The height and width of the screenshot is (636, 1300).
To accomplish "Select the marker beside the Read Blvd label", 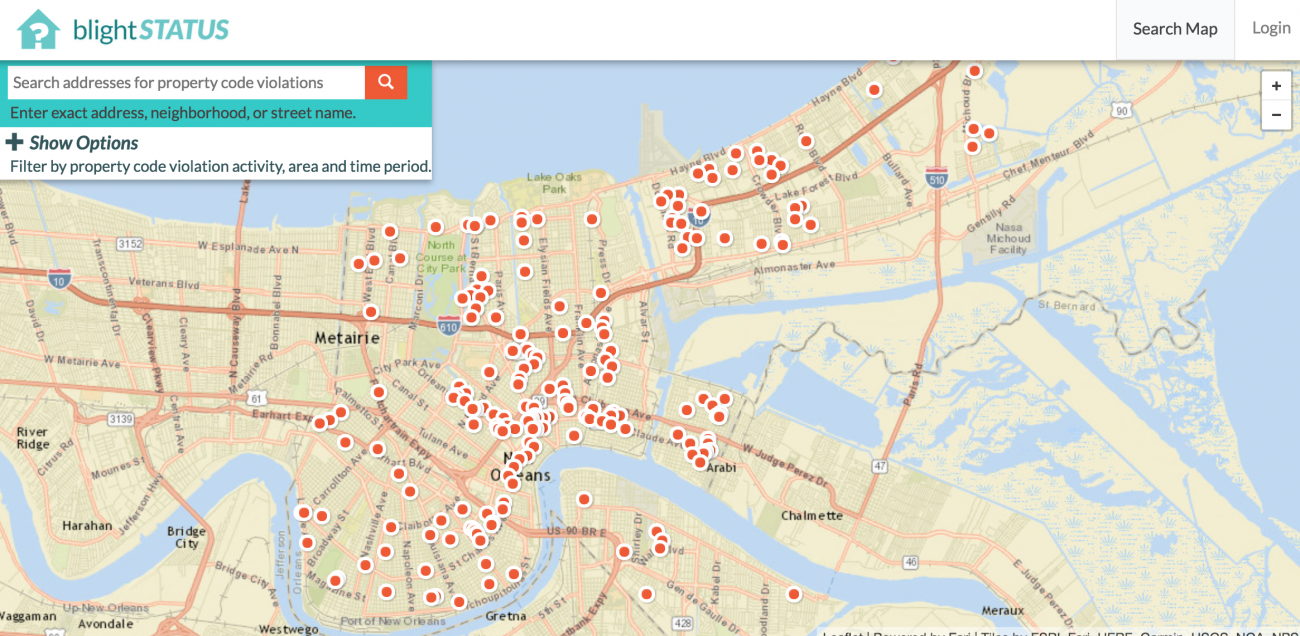I will [806, 141].
